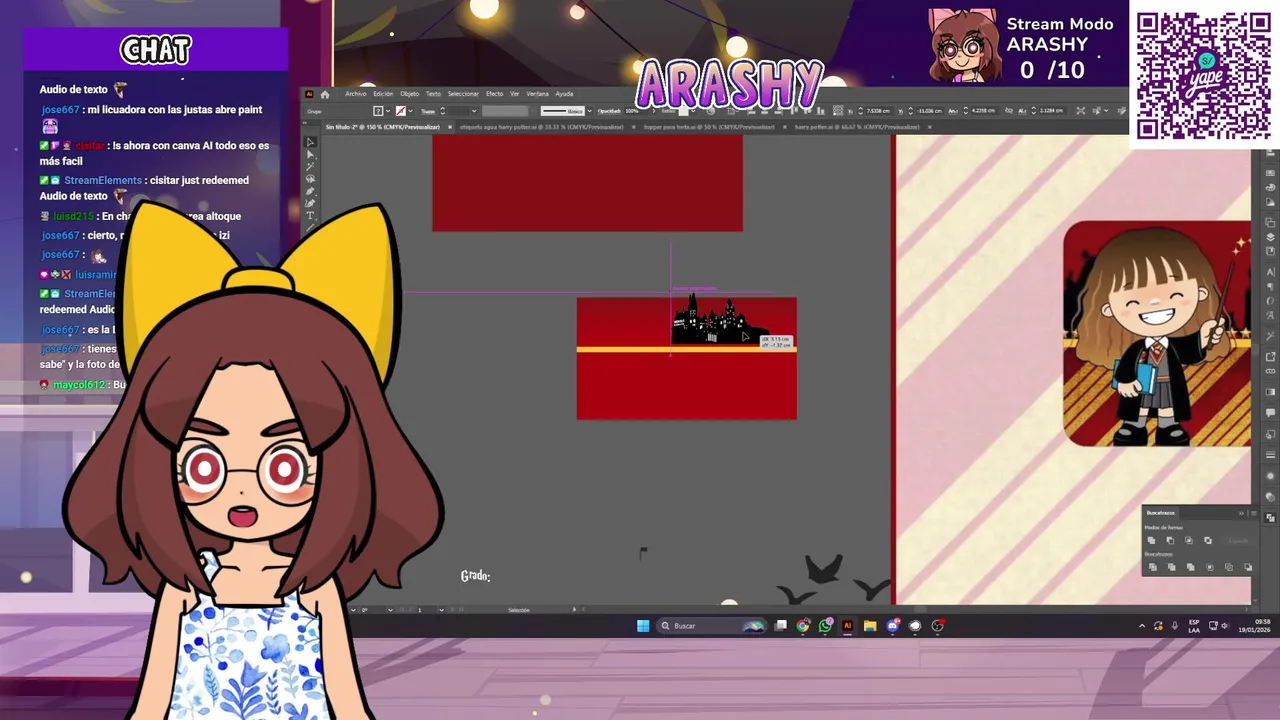This screenshot has height=720, width=1280.
Task: Open the Archivo menu
Action: pyautogui.click(x=356, y=94)
